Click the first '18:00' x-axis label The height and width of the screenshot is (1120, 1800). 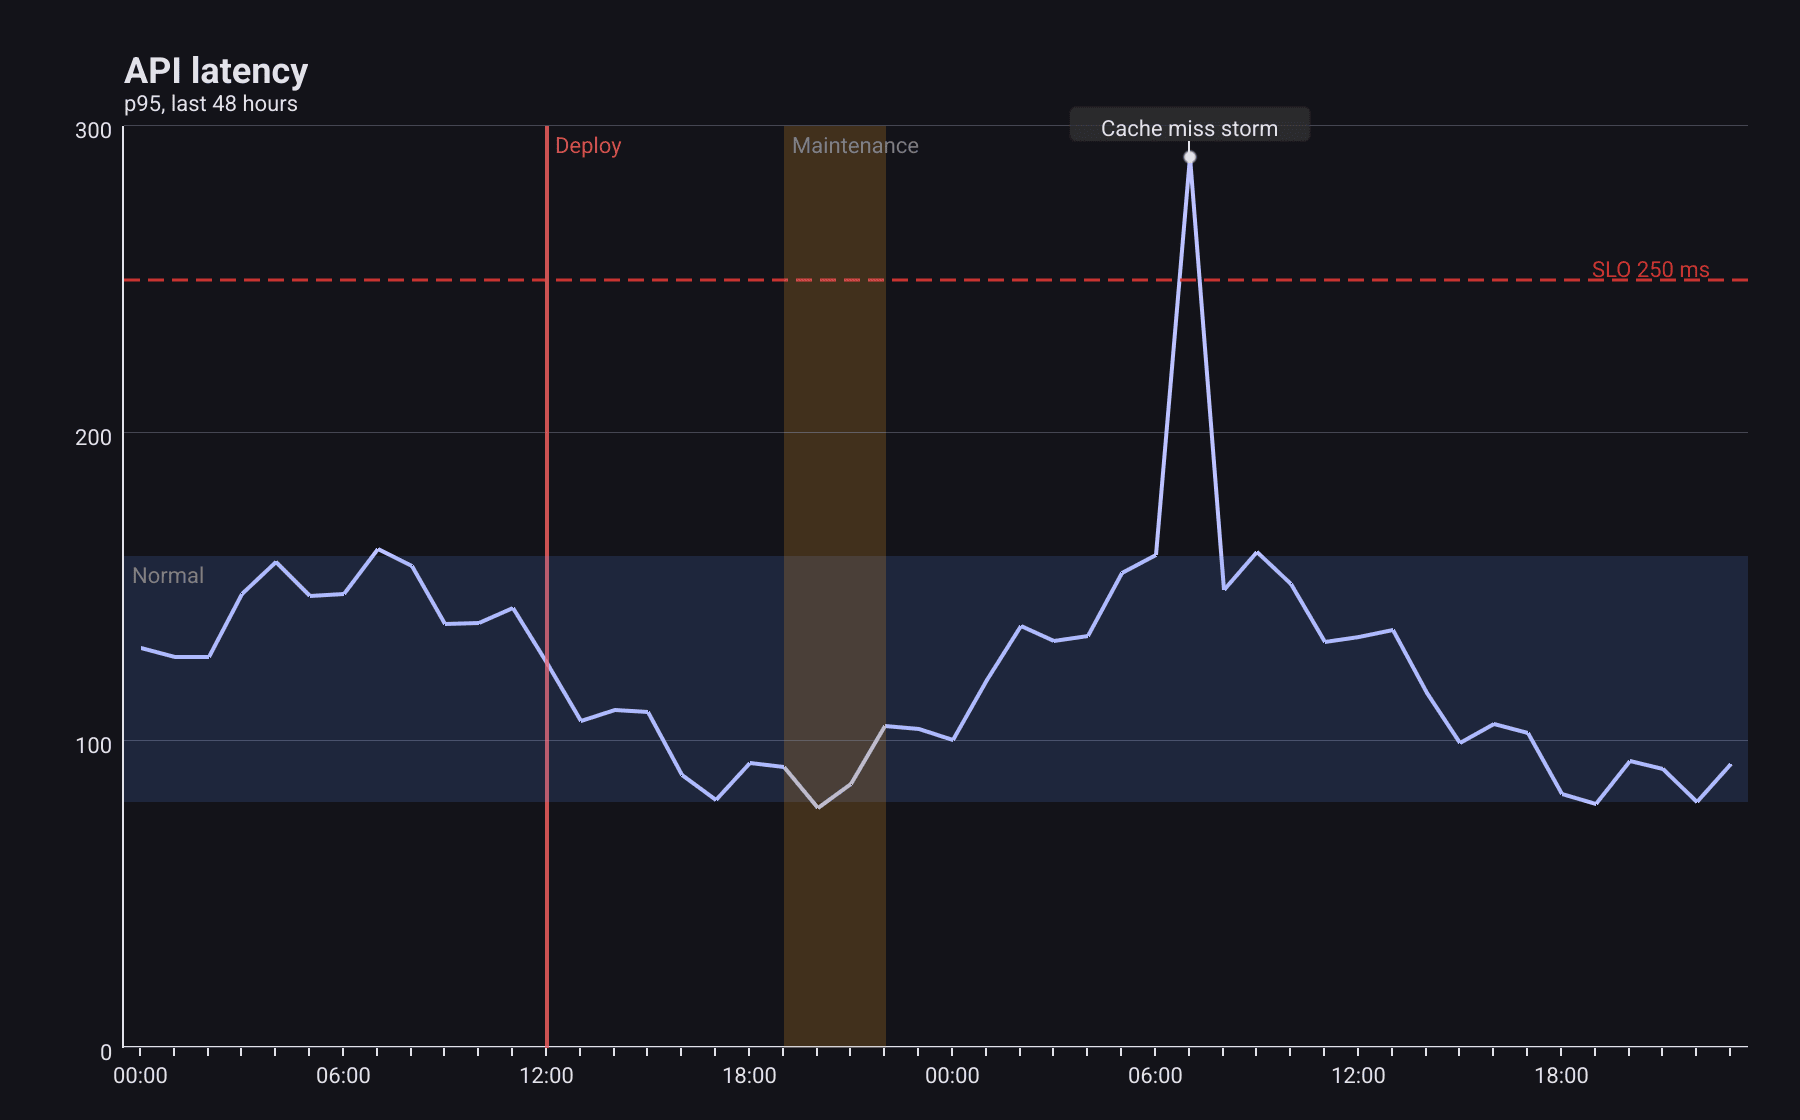749,1076
